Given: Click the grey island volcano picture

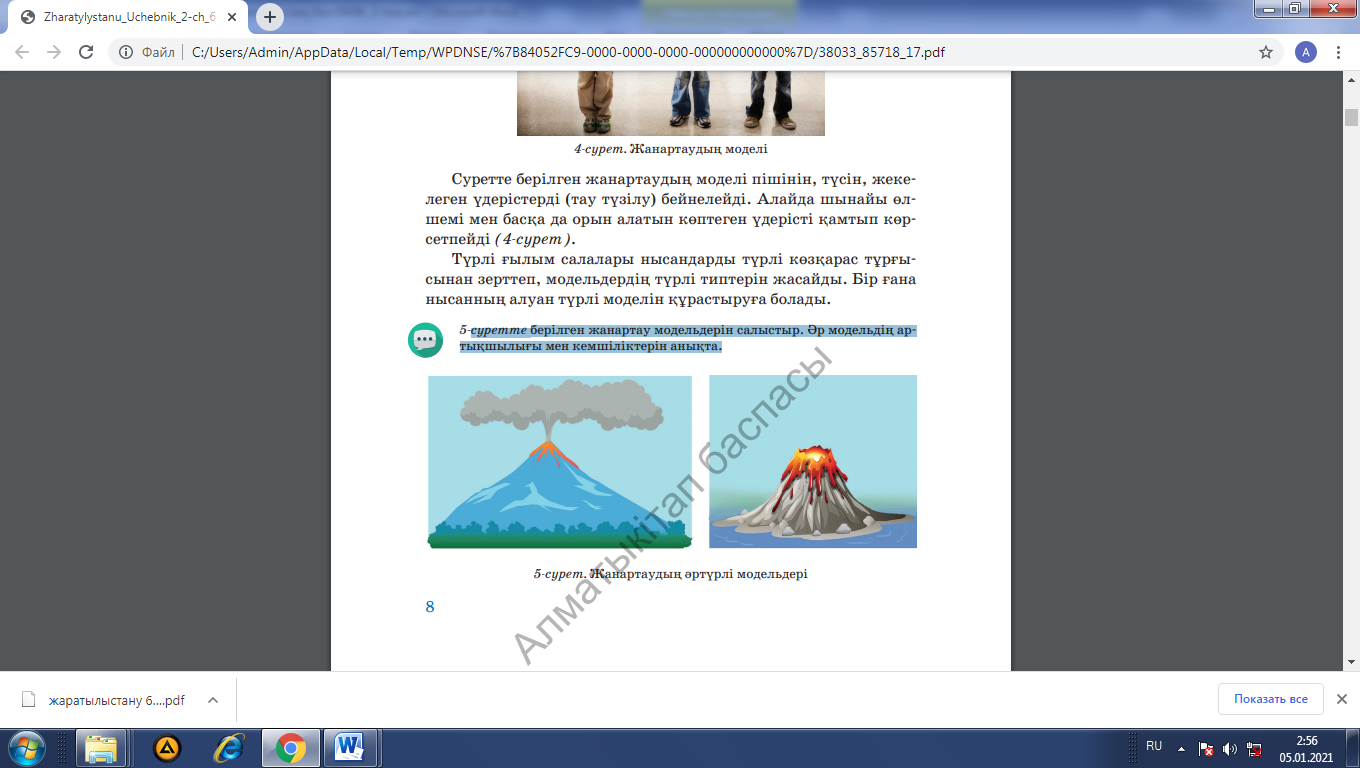Looking at the screenshot, I should point(813,462).
